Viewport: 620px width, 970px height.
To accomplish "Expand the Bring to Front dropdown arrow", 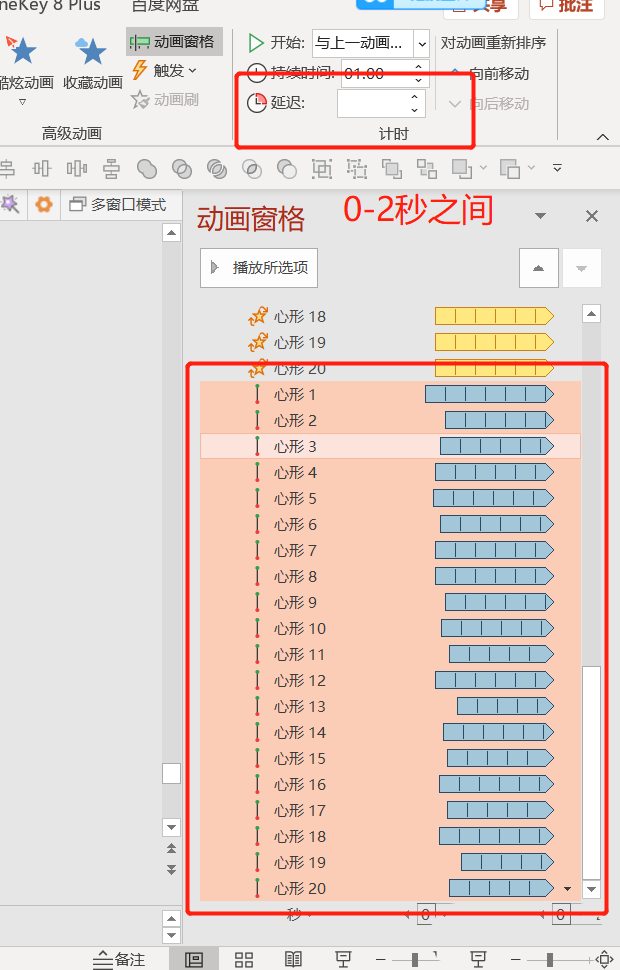I will [483, 168].
